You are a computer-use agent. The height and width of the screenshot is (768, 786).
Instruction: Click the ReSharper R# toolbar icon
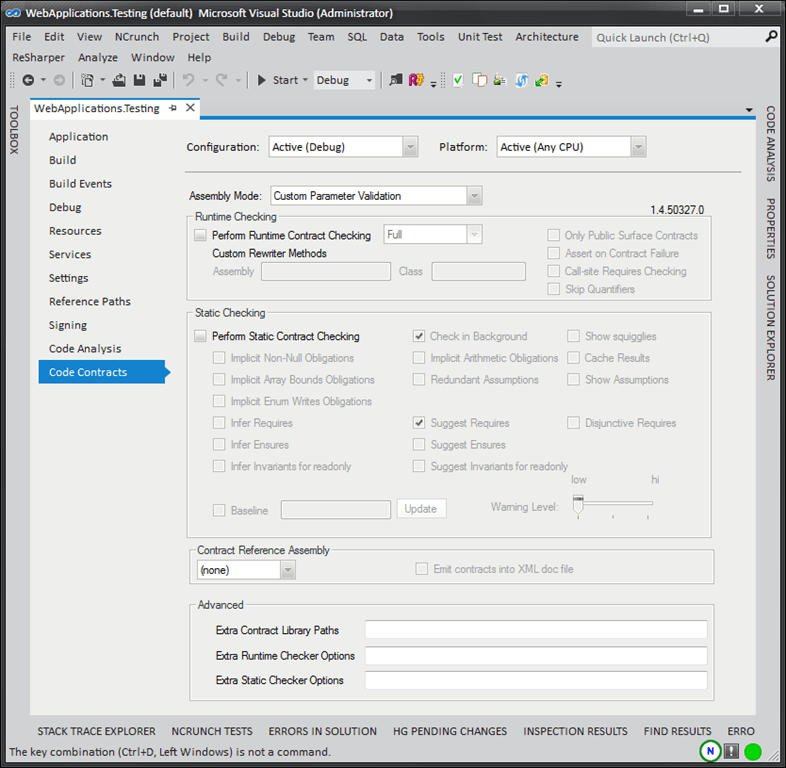416,80
